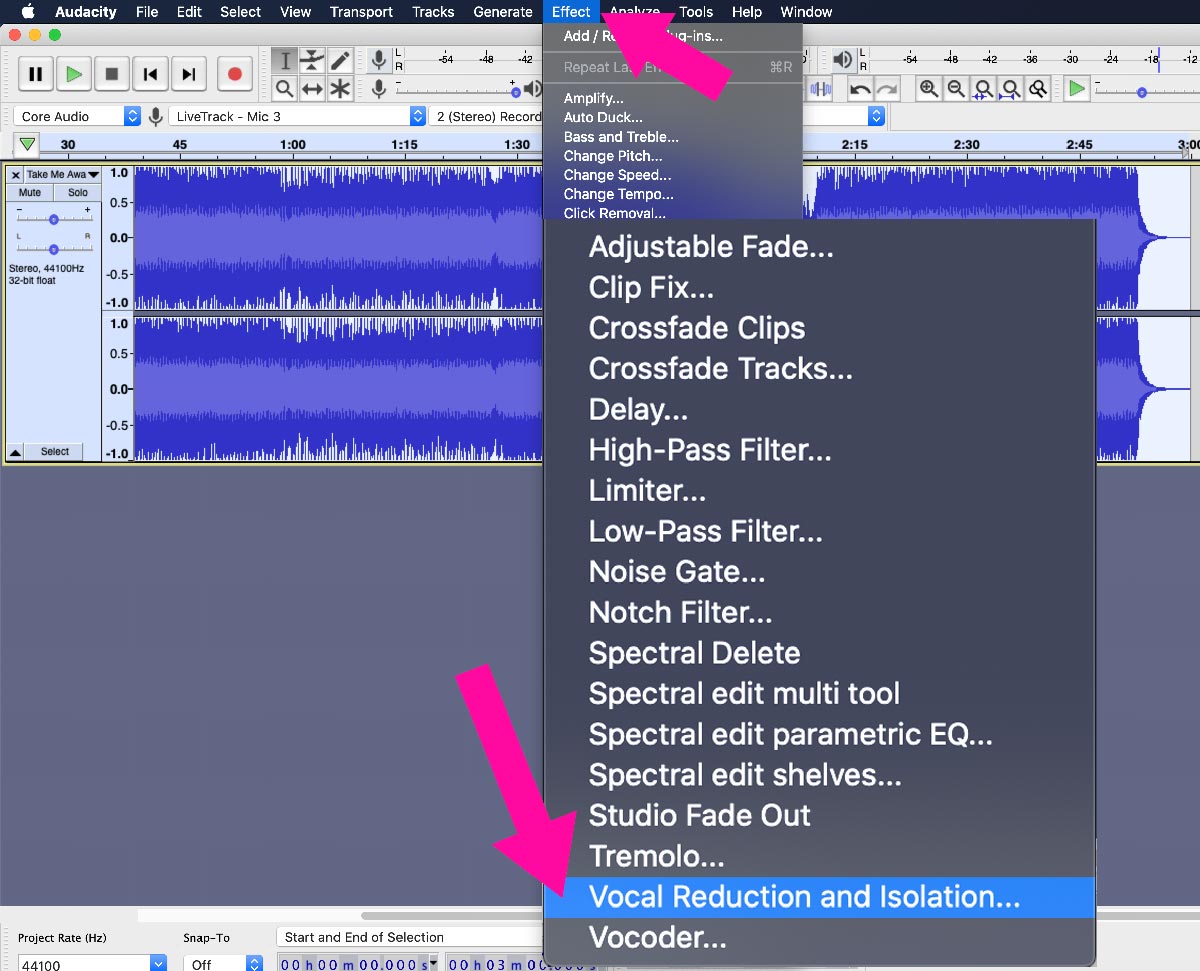Screen dimensions: 1200x971
Task: Solo the Take Me Away track
Action: (78, 192)
